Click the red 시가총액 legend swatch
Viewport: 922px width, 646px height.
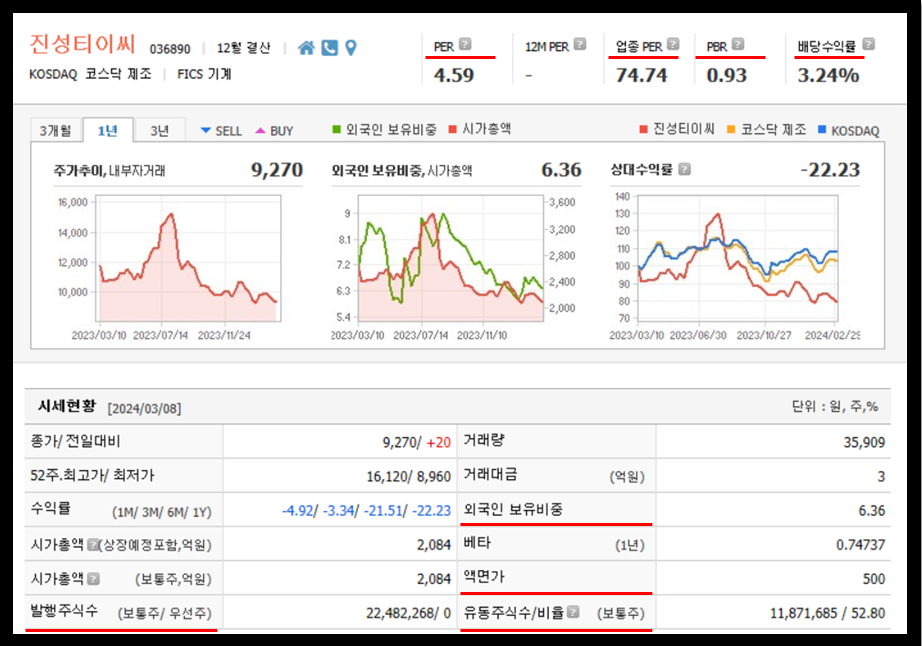(453, 129)
